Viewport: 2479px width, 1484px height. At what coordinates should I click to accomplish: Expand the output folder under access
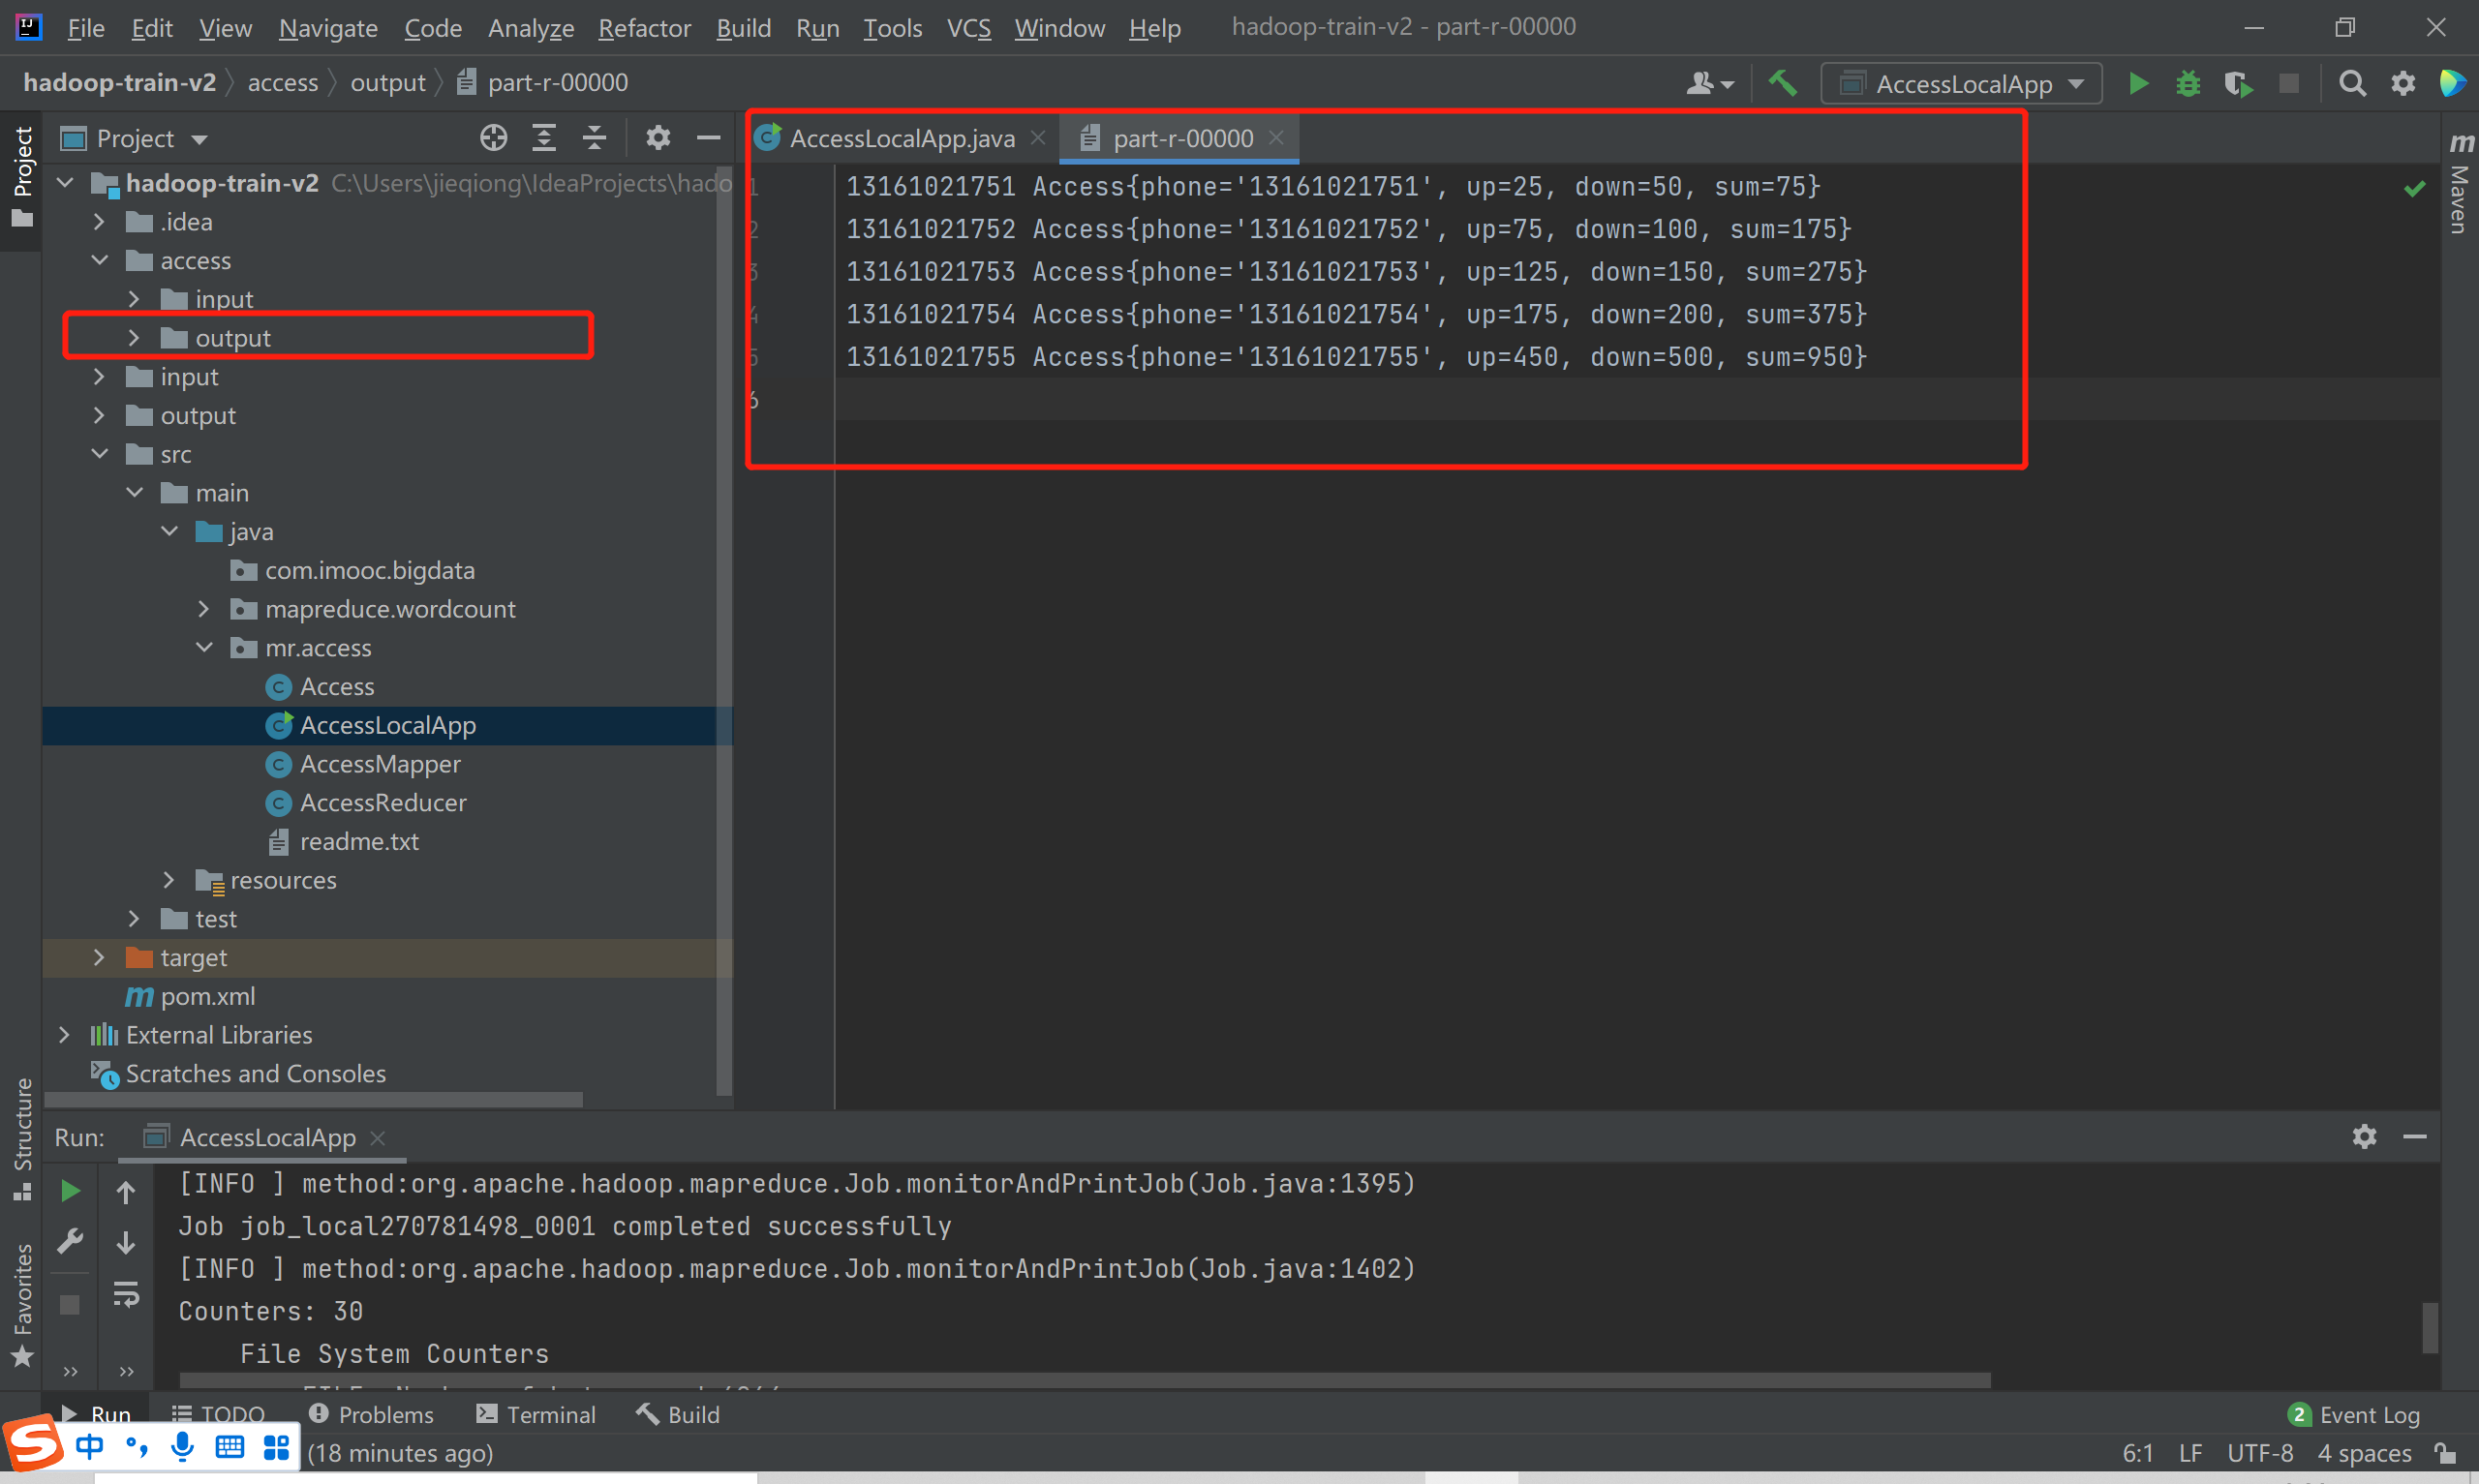tap(134, 338)
